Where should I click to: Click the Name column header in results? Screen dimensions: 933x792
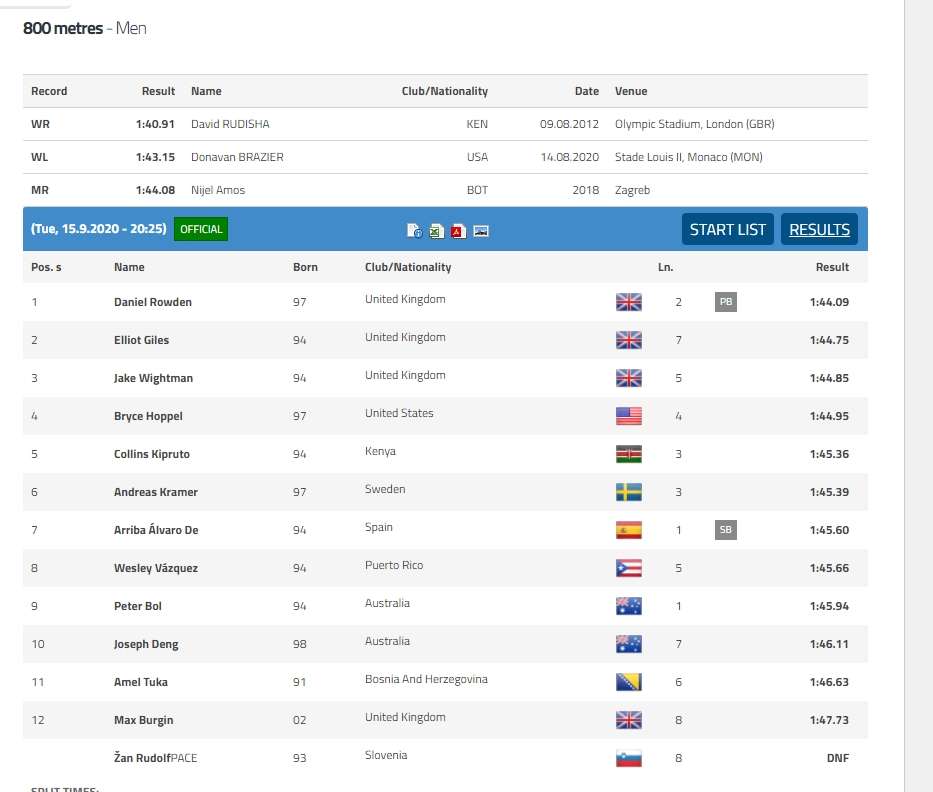(x=129, y=267)
